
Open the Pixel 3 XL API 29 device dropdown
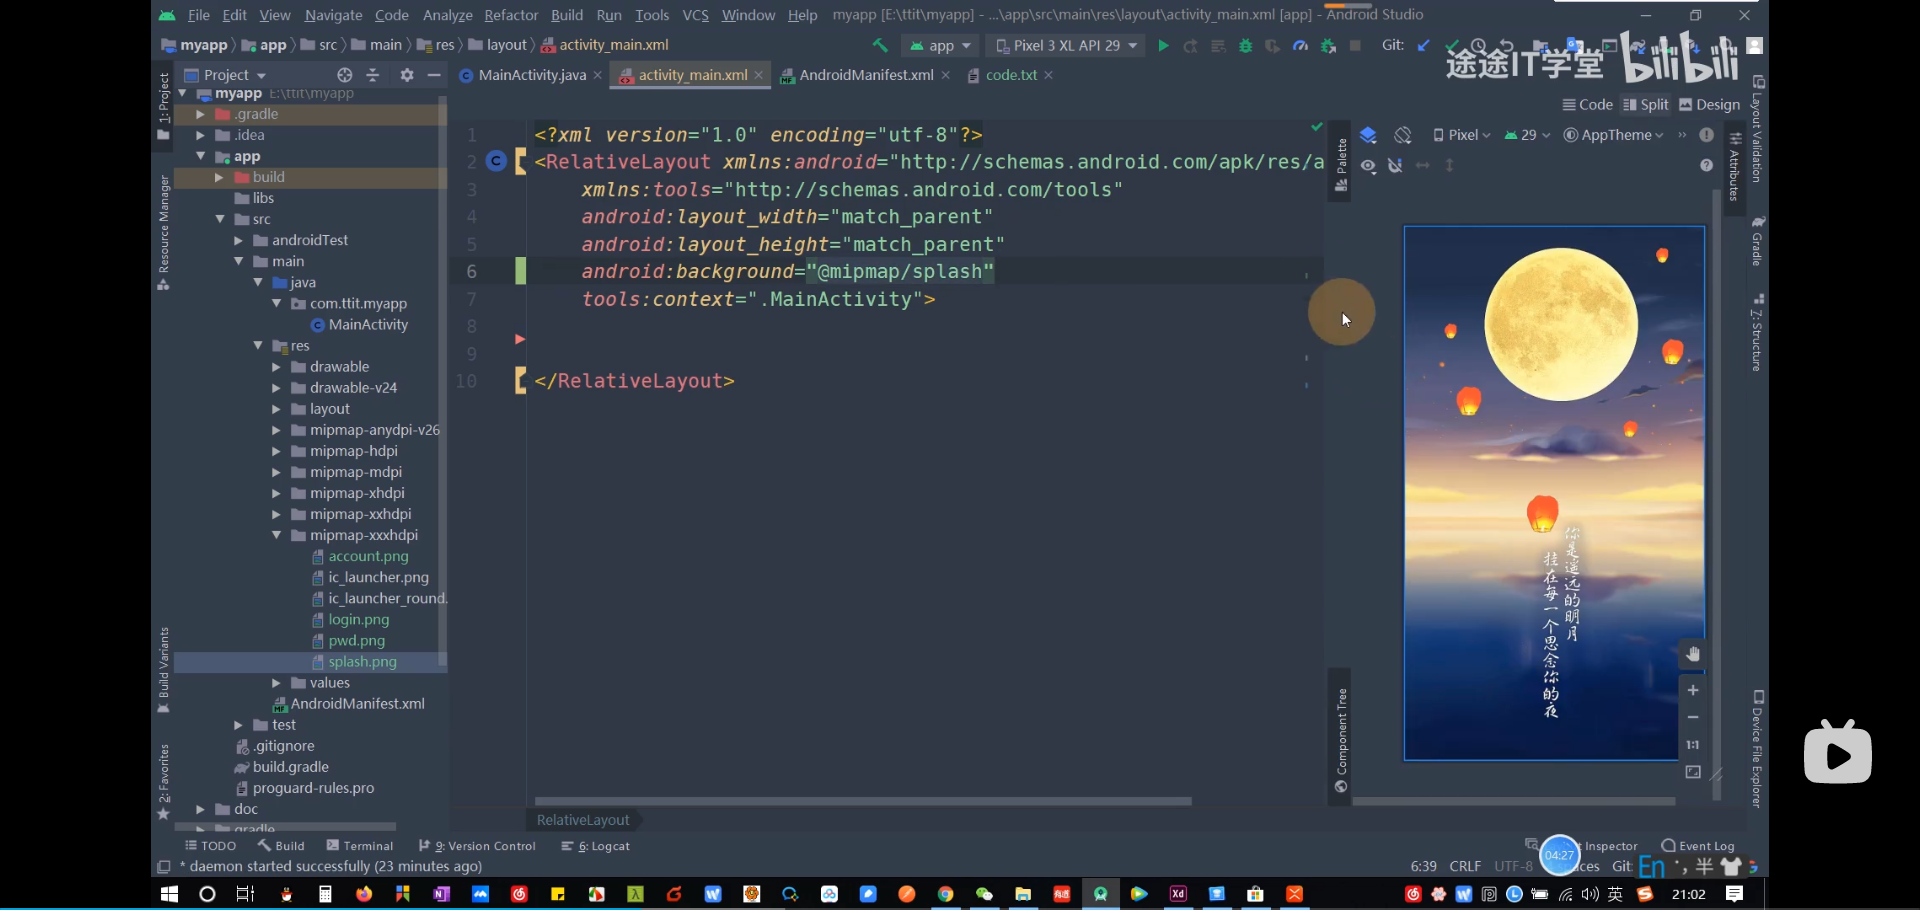[x=1066, y=46]
